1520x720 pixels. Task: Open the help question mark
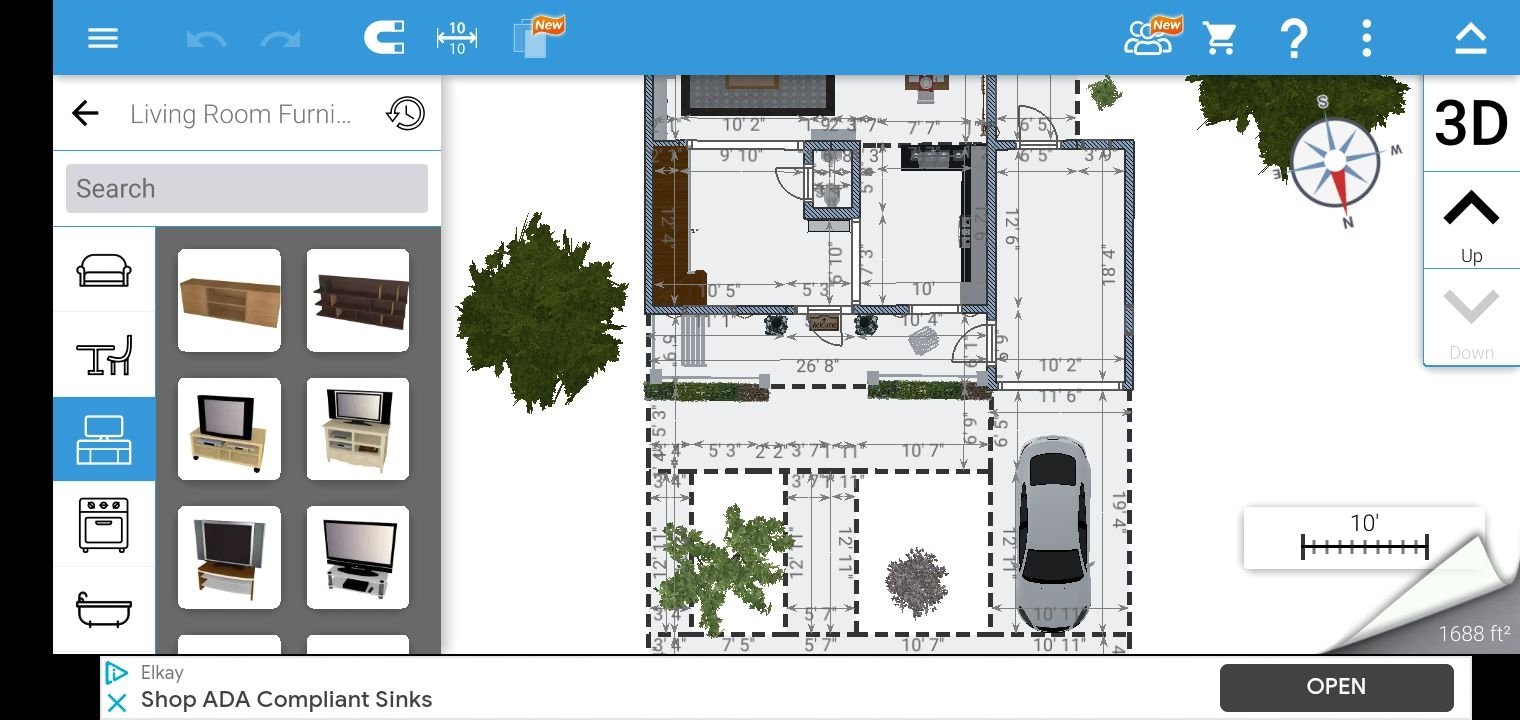(x=1294, y=37)
